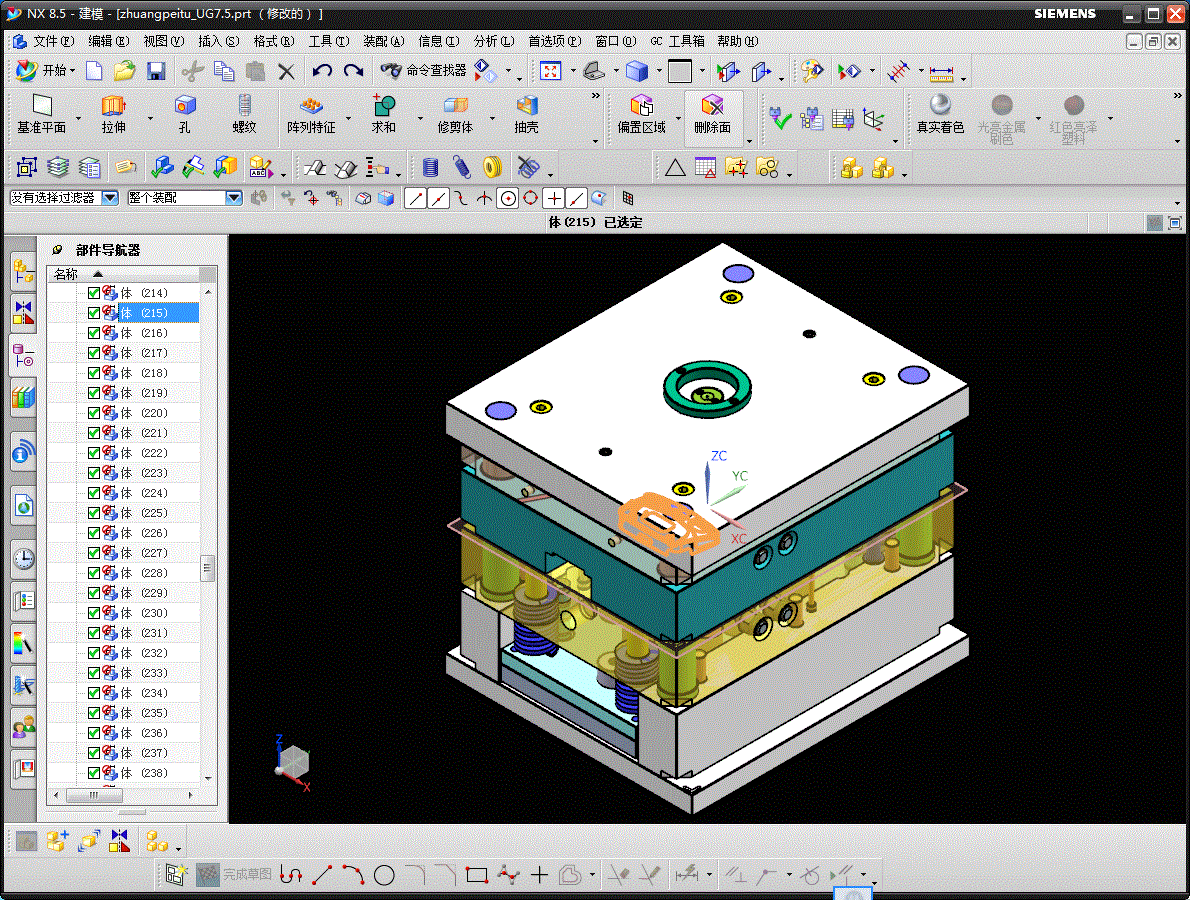The width and height of the screenshot is (1190, 900).
Task: Click the Cut scissors icon
Action: (192, 71)
